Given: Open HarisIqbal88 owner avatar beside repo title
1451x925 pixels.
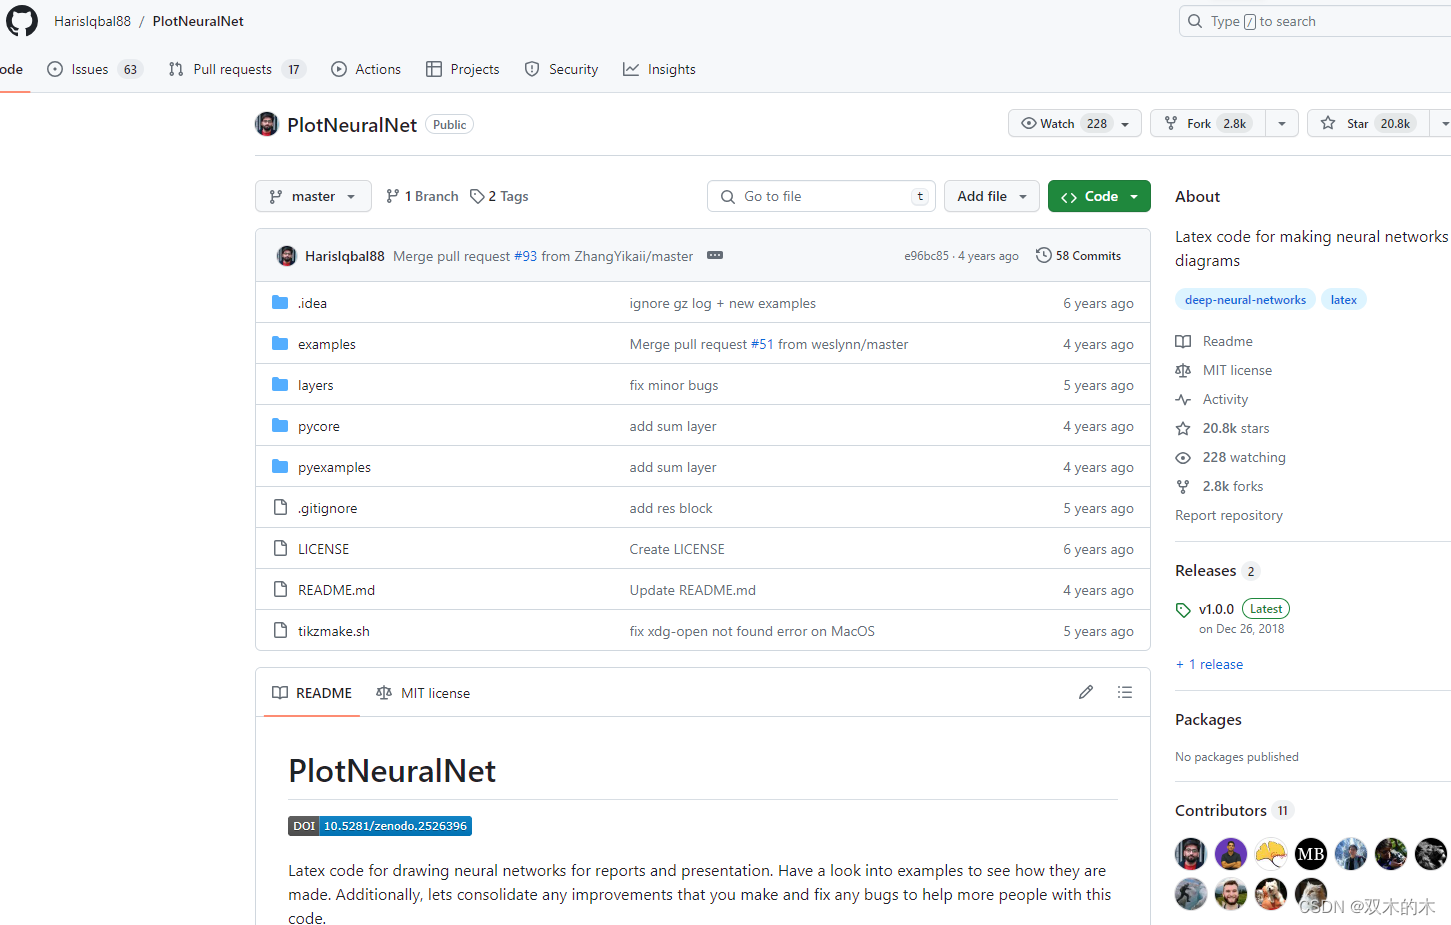Looking at the screenshot, I should pyautogui.click(x=266, y=124).
